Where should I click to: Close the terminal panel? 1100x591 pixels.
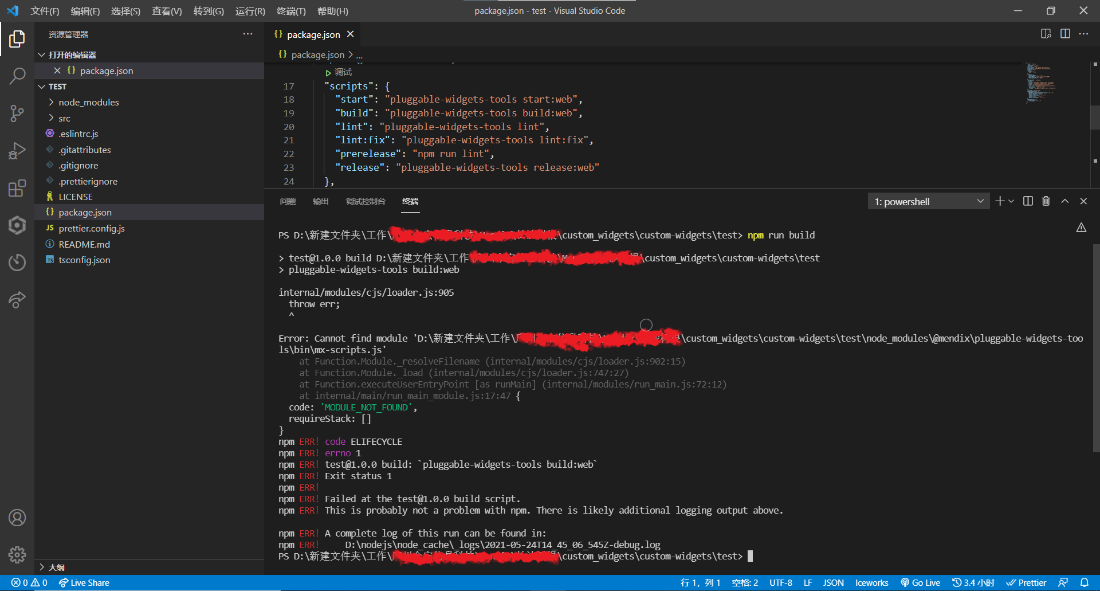[x=1084, y=201]
